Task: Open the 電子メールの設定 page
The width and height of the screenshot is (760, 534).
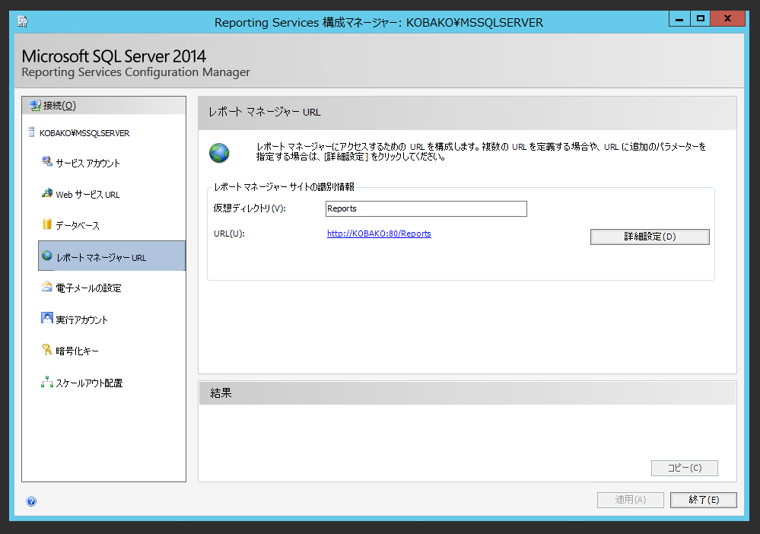Action: [x=89, y=288]
